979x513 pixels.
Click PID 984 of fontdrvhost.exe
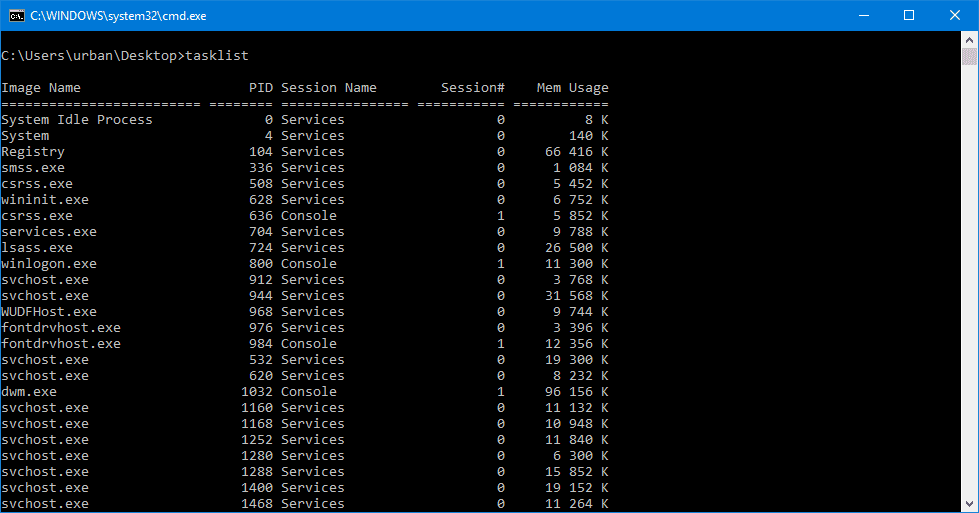(x=261, y=344)
